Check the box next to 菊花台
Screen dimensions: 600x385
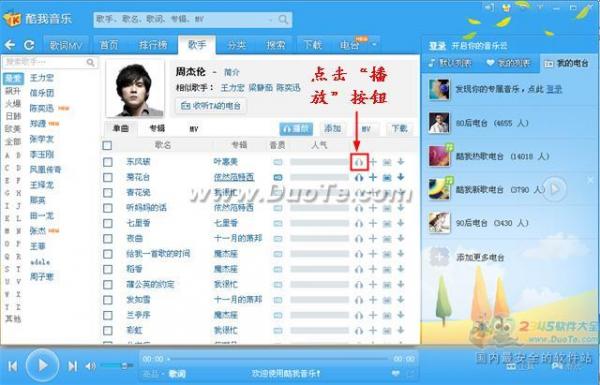(x=108, y=177)
